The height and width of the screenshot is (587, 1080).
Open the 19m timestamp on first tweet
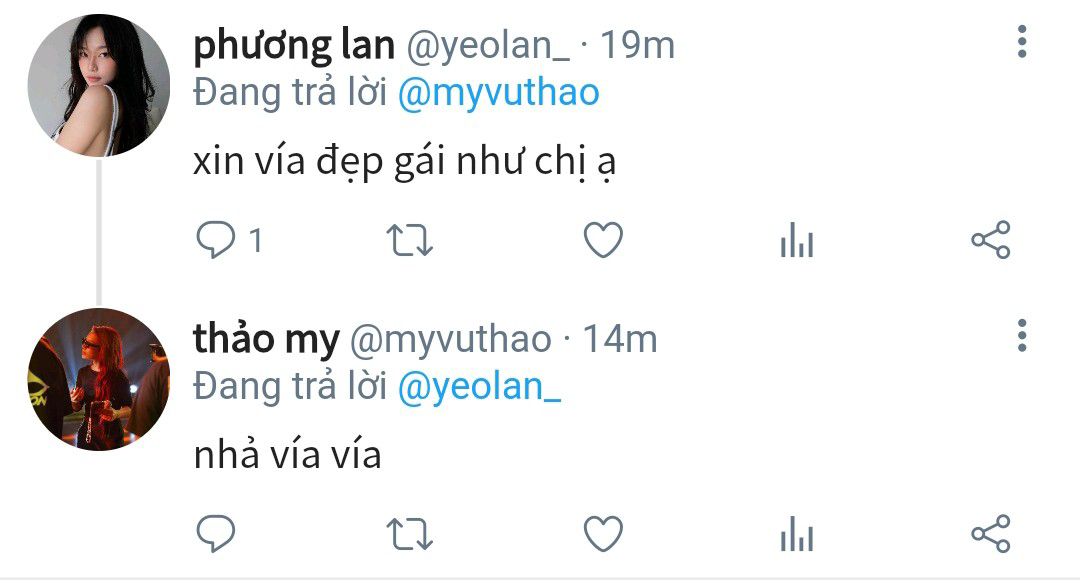tap(638, 45)
